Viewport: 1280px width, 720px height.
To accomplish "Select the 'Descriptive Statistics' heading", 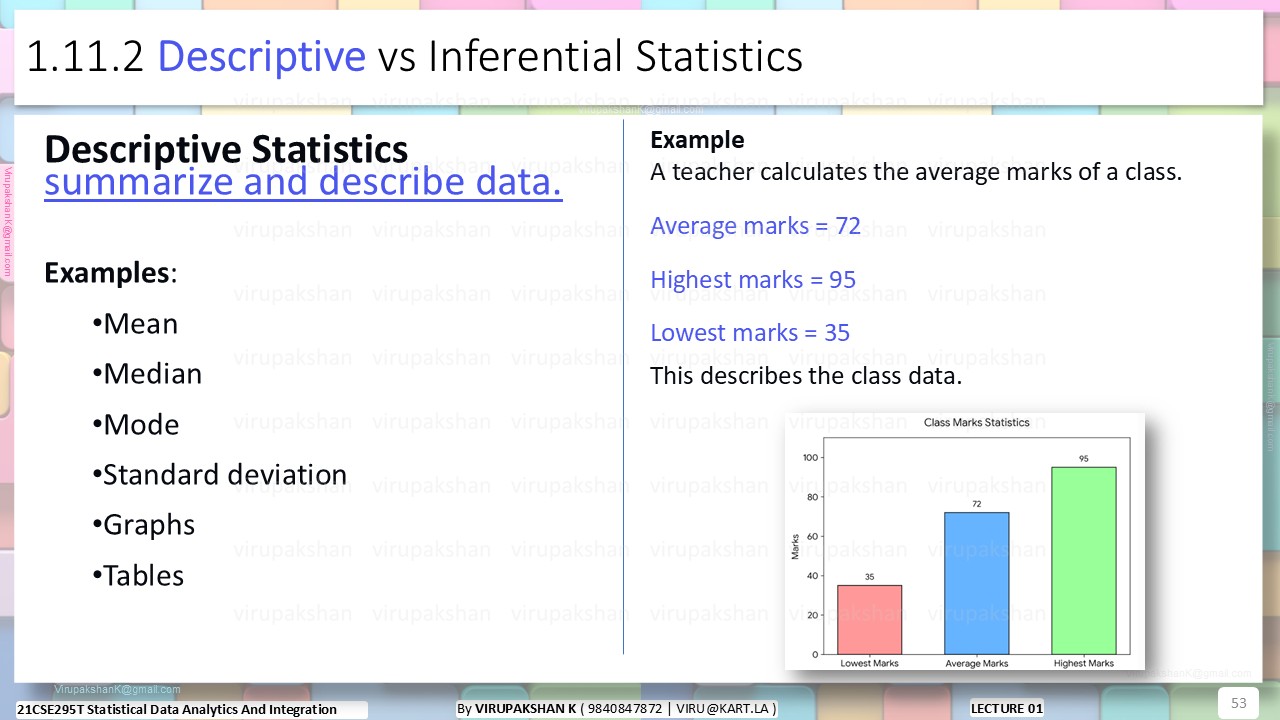I will (226, 149).
